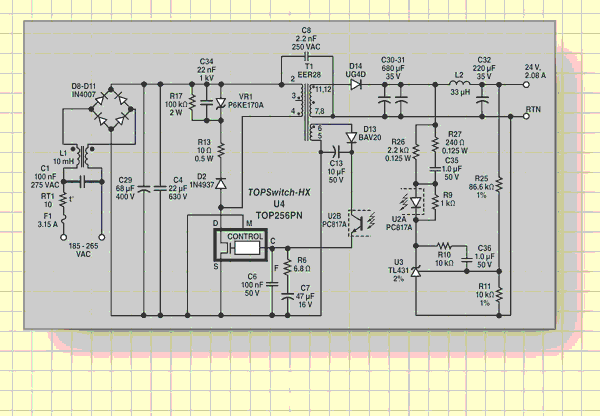Click the C36 1.0 µF 50 V label

tap(484, 256)
